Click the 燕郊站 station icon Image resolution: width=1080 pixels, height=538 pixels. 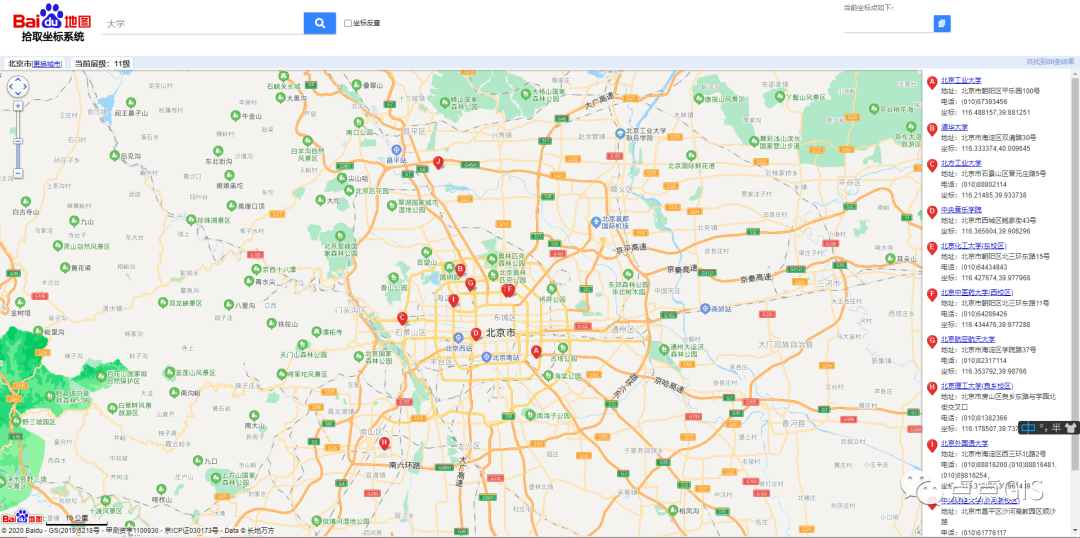pos(705,309)
